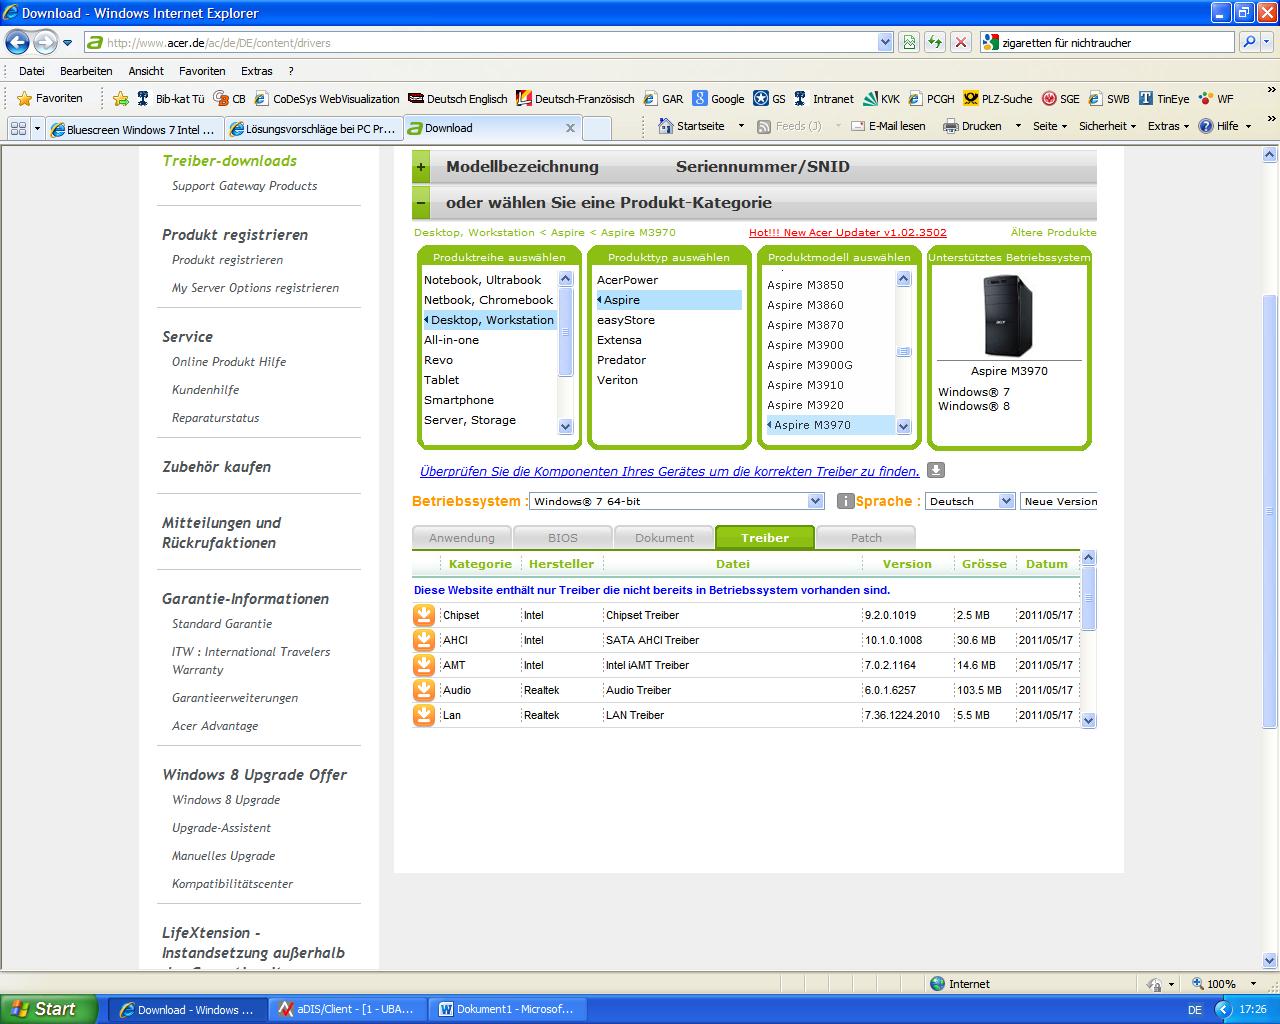Switch to the Patch tab
This screenshot has width=1280, height=1024.
(x=866, y=538)
